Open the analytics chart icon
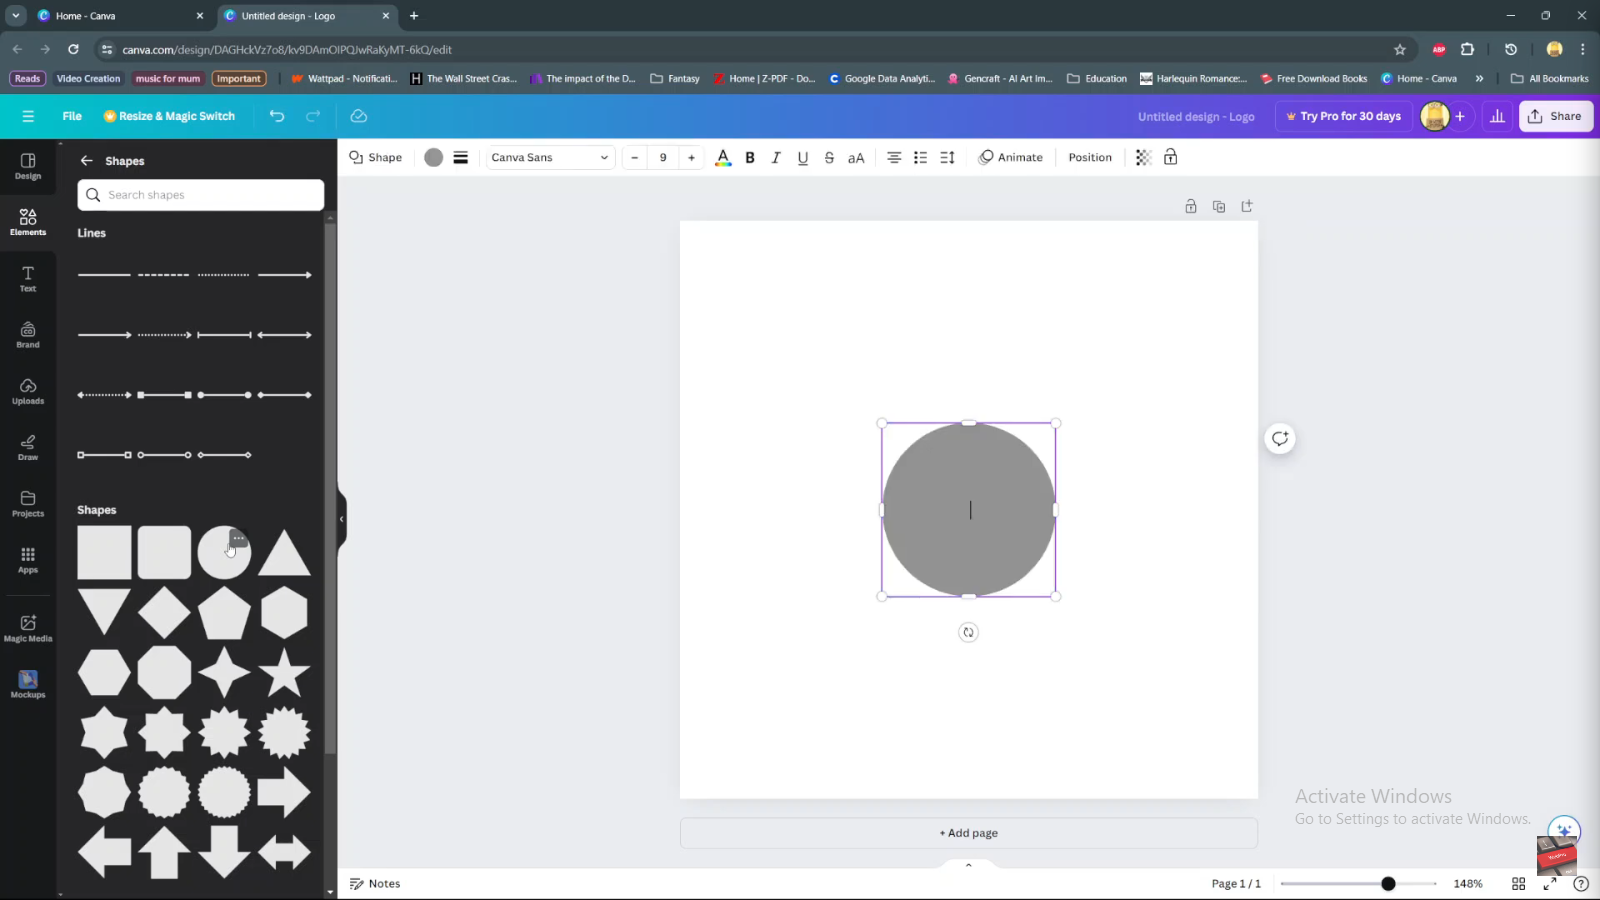 point(1497,116)
